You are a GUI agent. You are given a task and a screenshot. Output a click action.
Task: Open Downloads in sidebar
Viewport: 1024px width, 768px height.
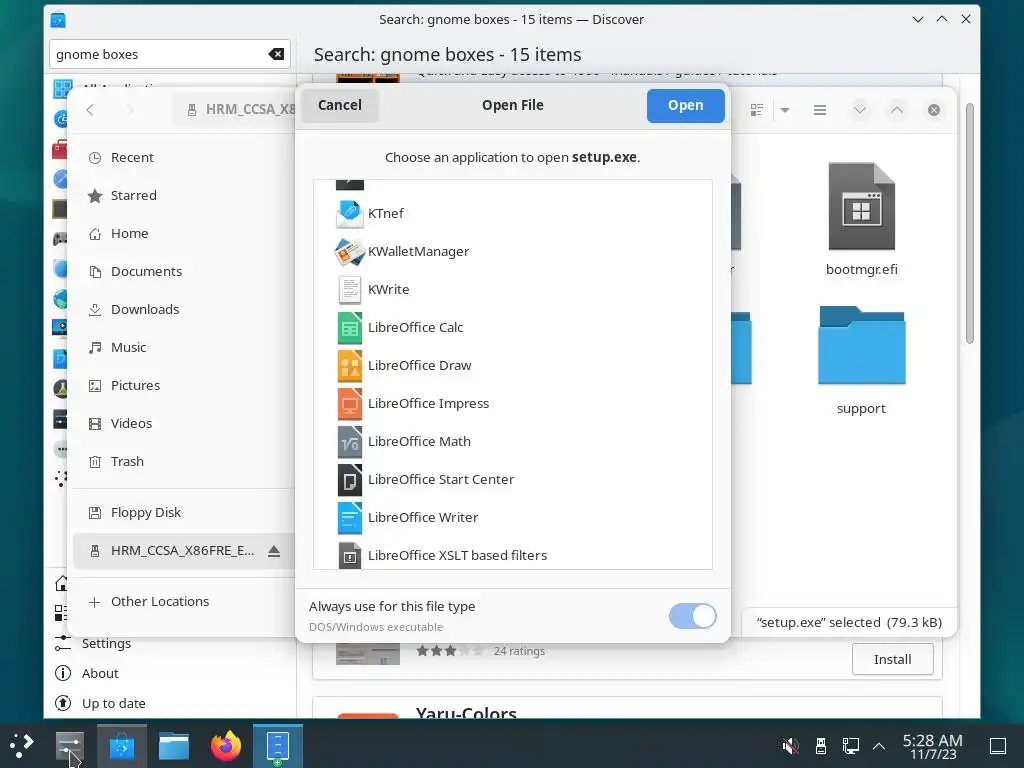pyautogui.click(x=184, y=309)
